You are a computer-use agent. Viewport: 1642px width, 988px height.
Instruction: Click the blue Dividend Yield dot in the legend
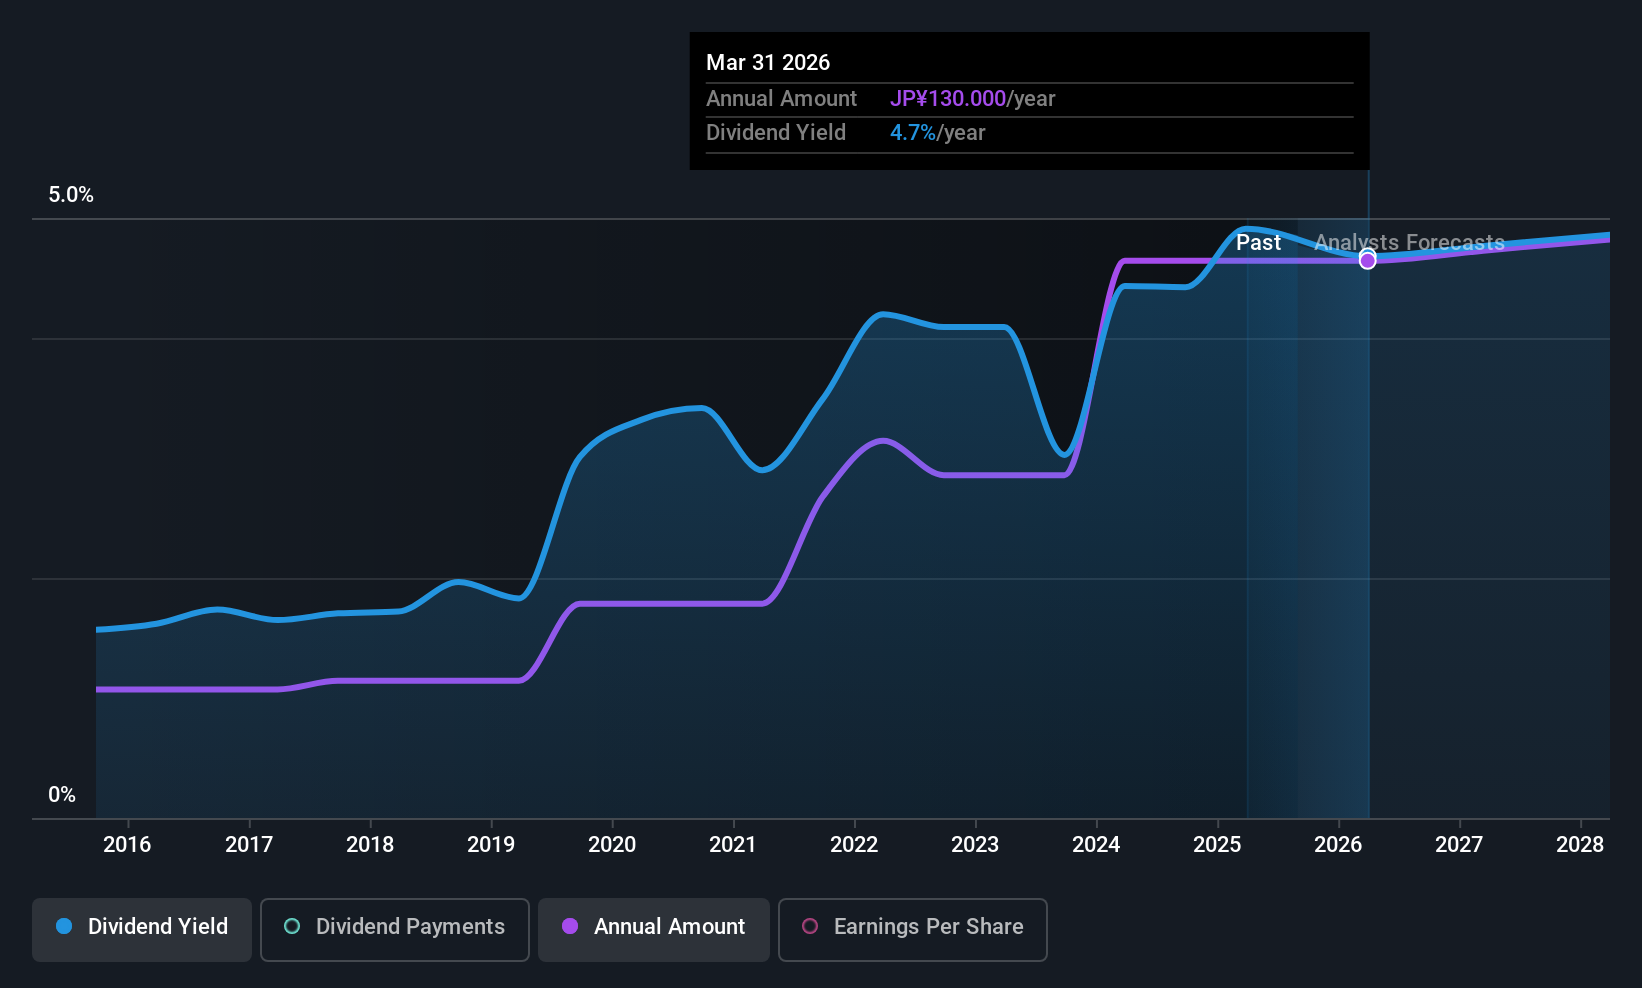click(64, 927)
